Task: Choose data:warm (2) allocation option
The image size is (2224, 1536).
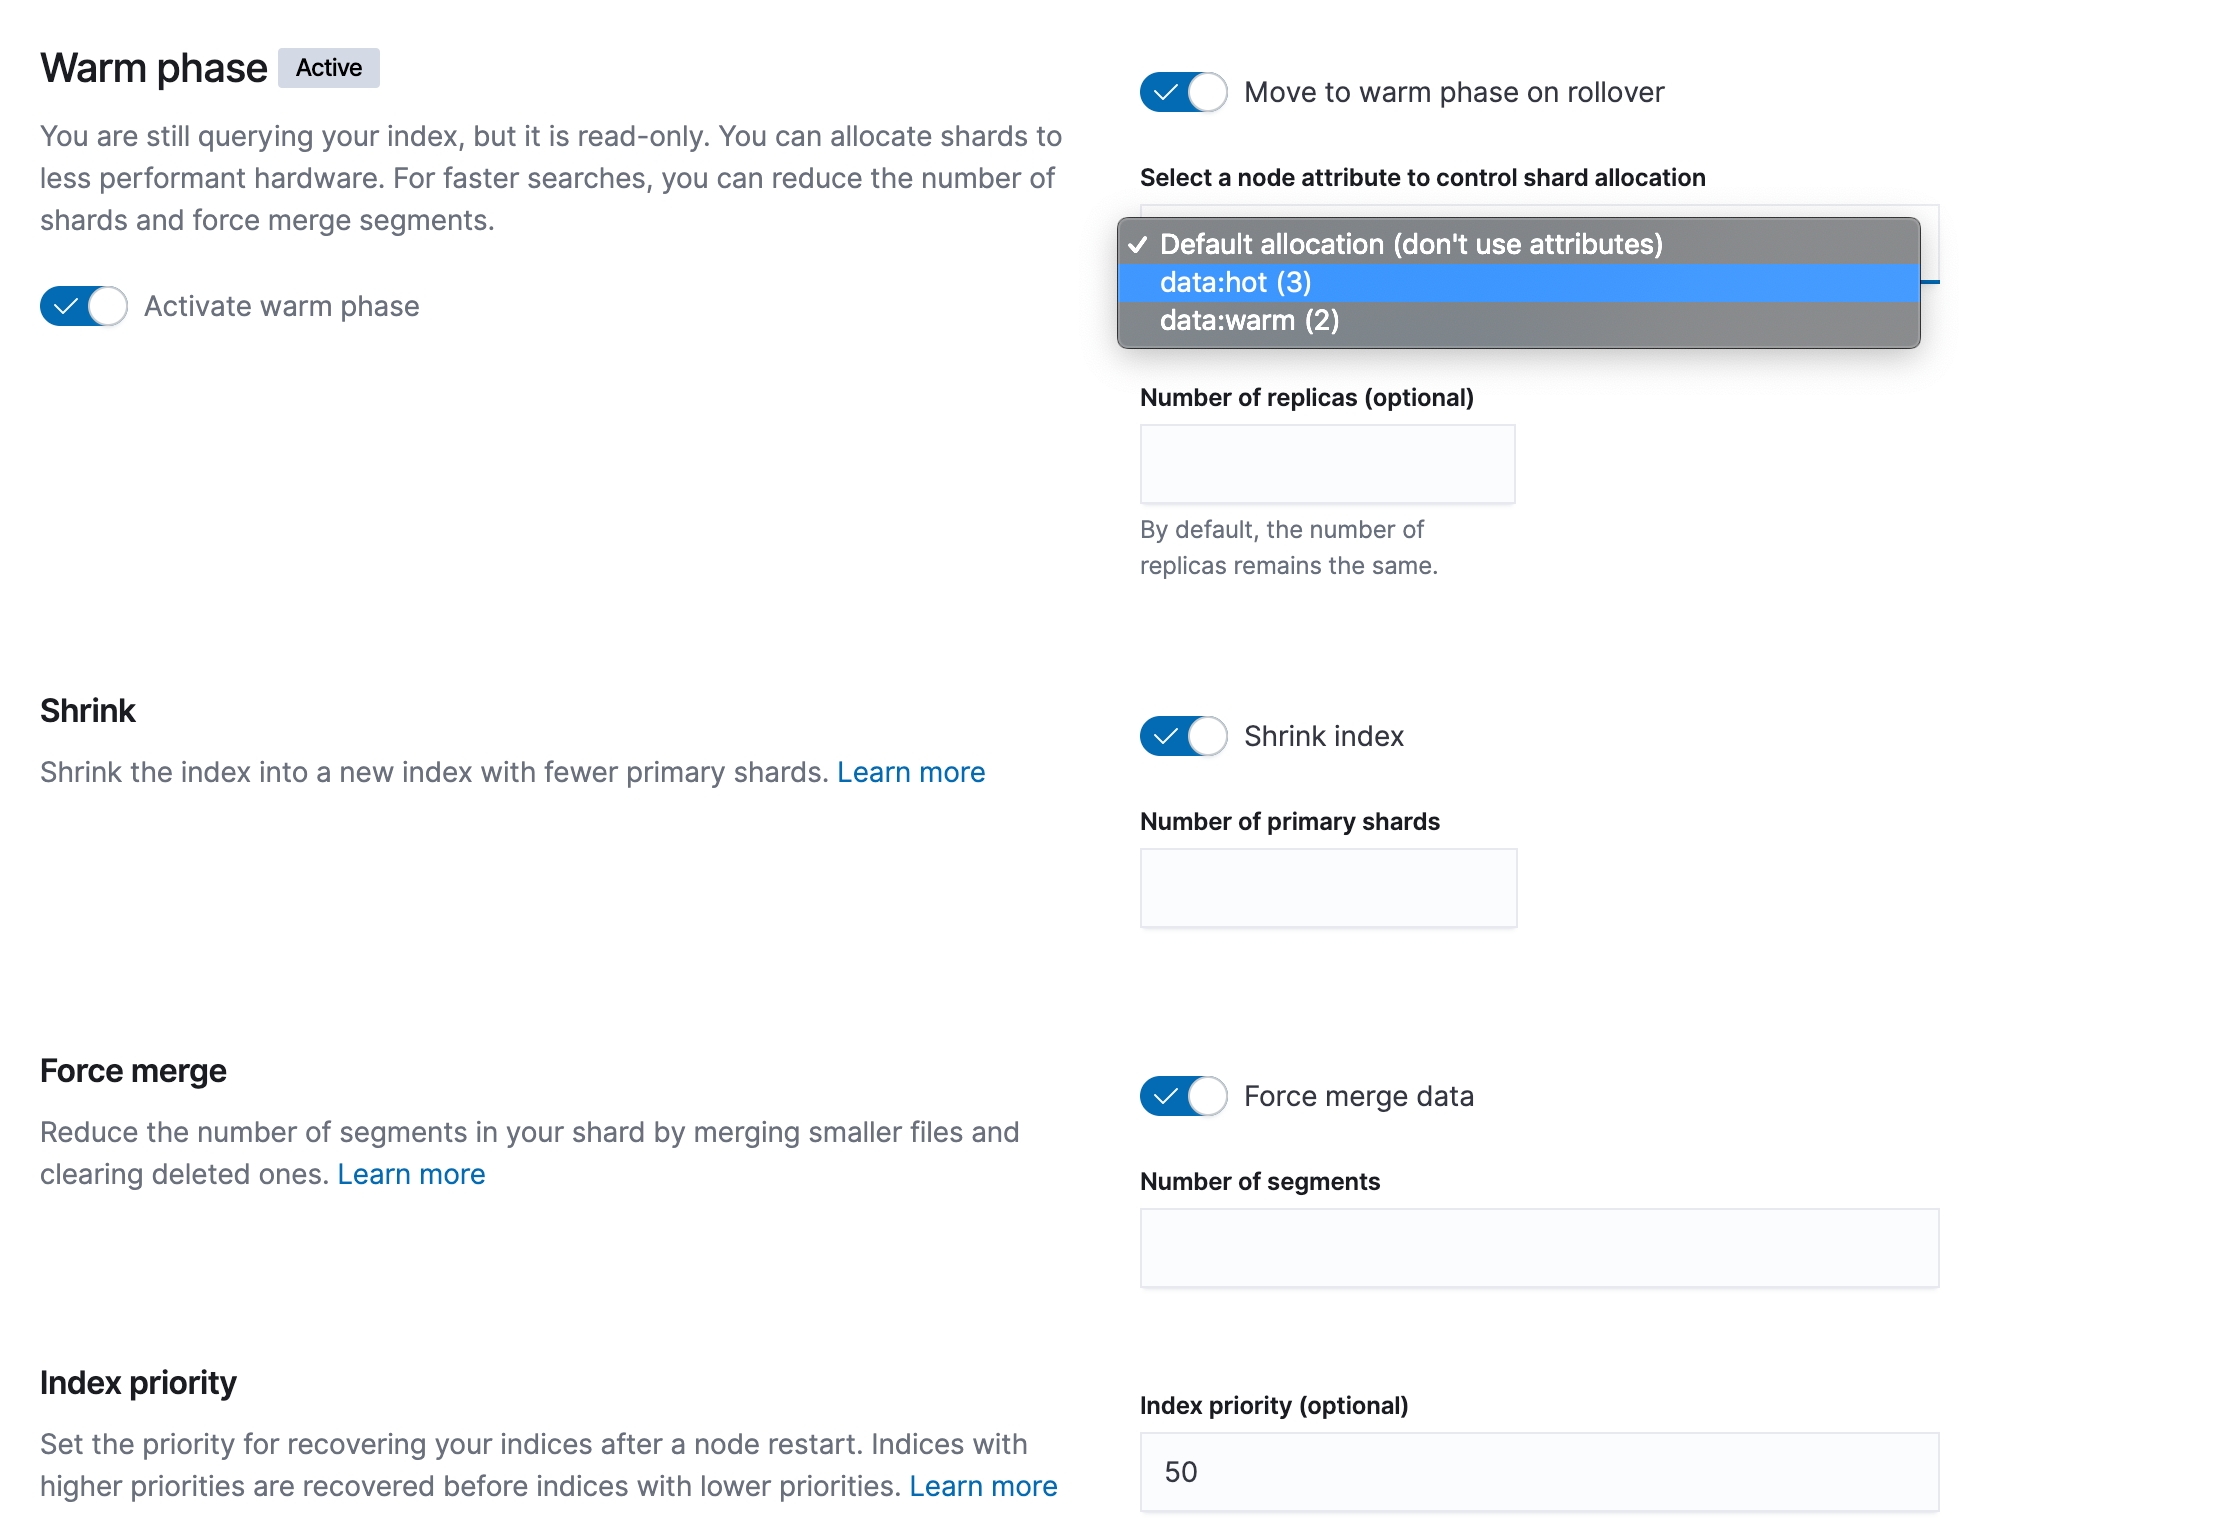Action: 1249,321
